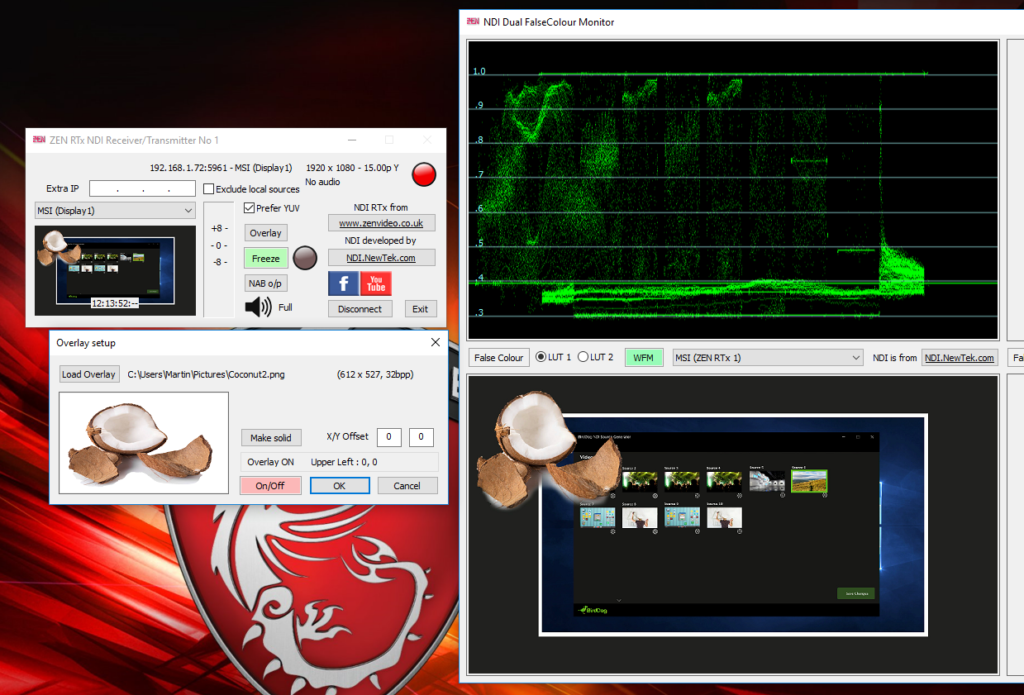Screen dimensions: 1024x695
Task: Click the Extra IP address field
Action: tap(142, 189)
